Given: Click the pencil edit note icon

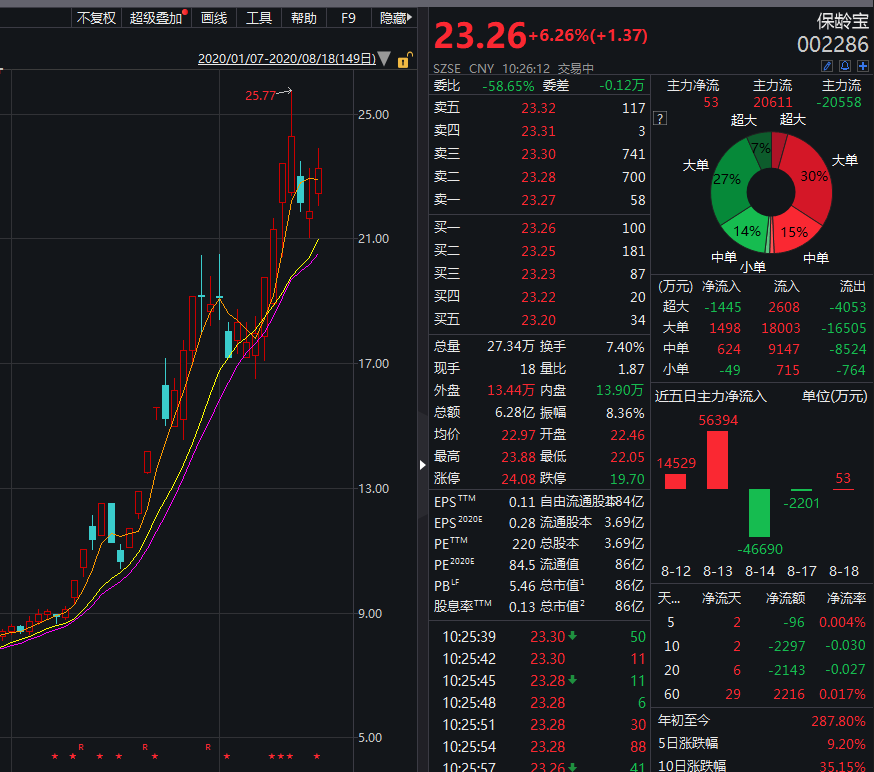Looking at the screenshot, I should pos(827,66).
